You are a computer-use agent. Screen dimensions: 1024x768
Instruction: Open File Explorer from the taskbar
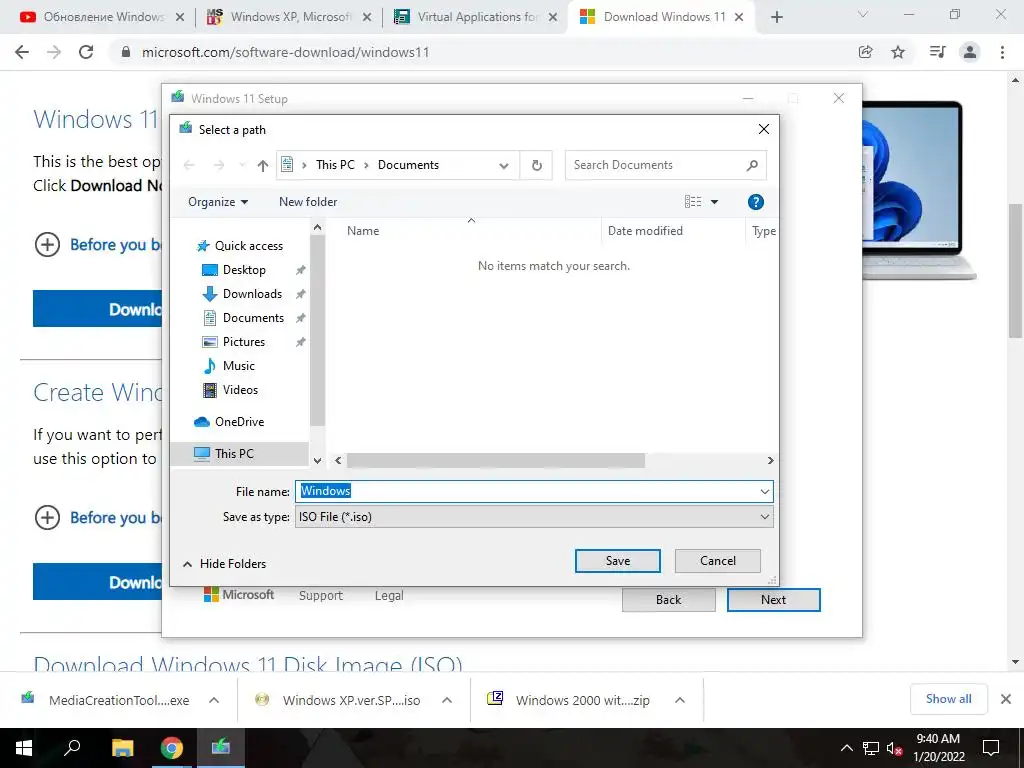click(x=122, y=748)
